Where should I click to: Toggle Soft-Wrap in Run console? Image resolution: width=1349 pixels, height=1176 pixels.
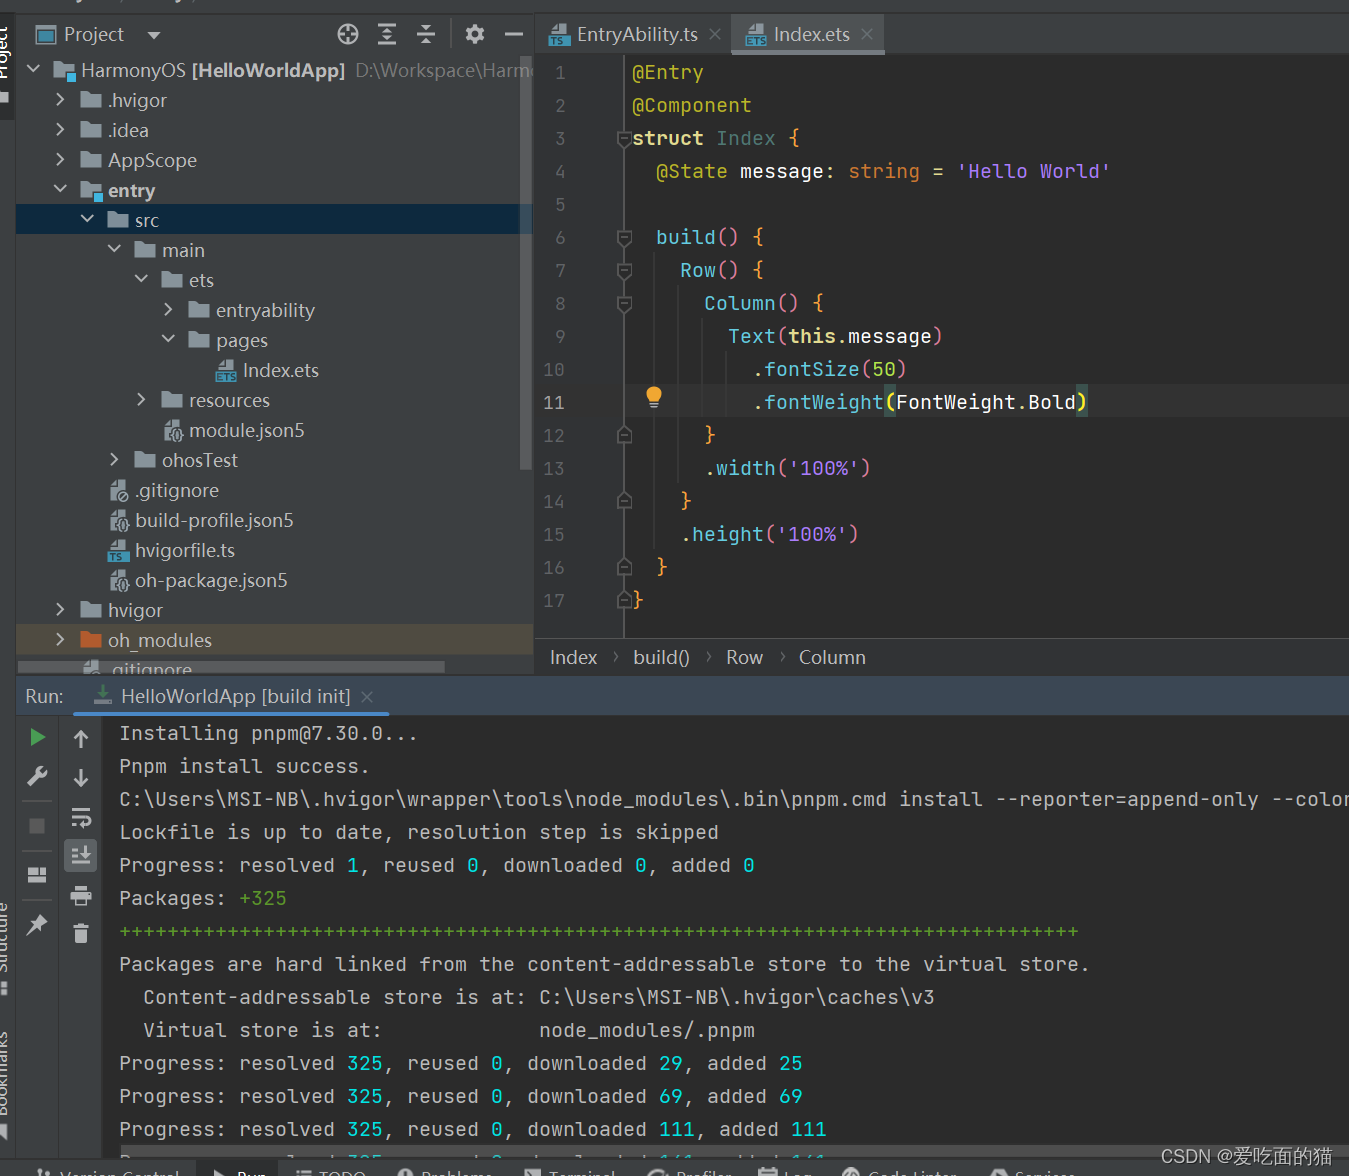[81, 817]
